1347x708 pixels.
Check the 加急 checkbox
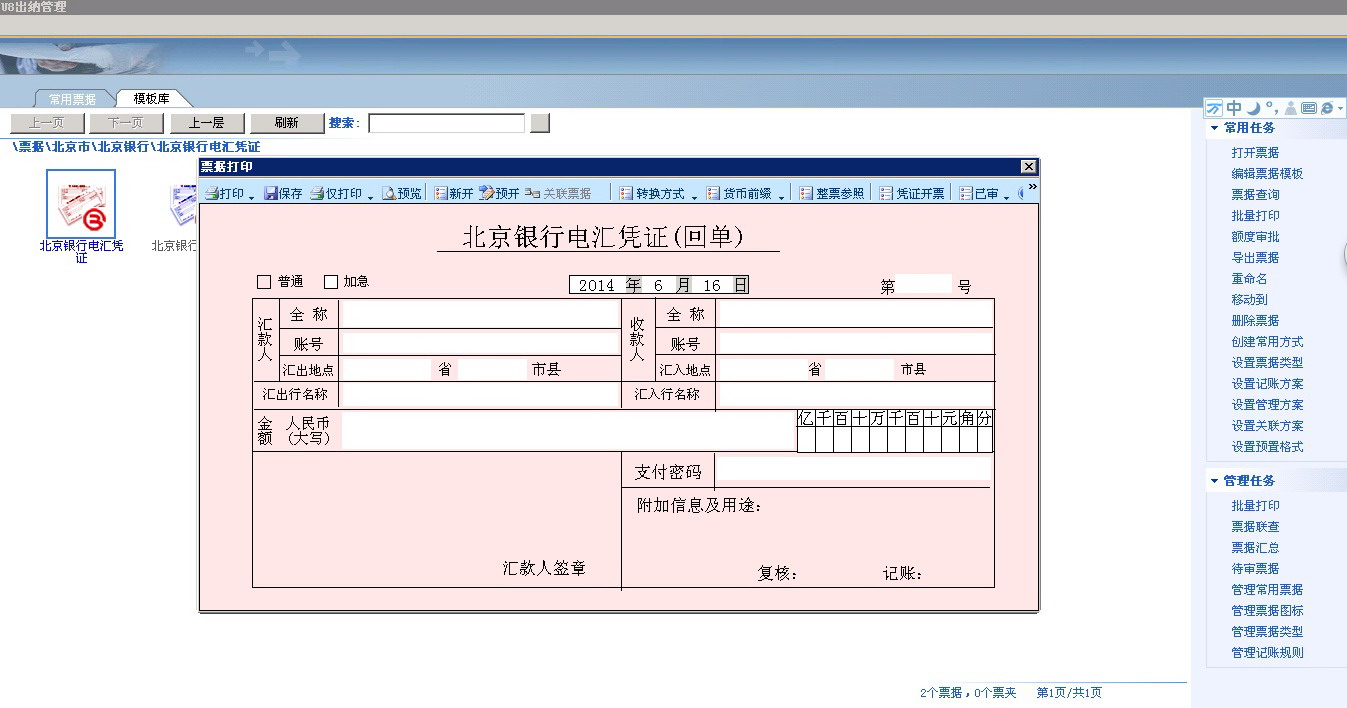[x=331, y=282]
